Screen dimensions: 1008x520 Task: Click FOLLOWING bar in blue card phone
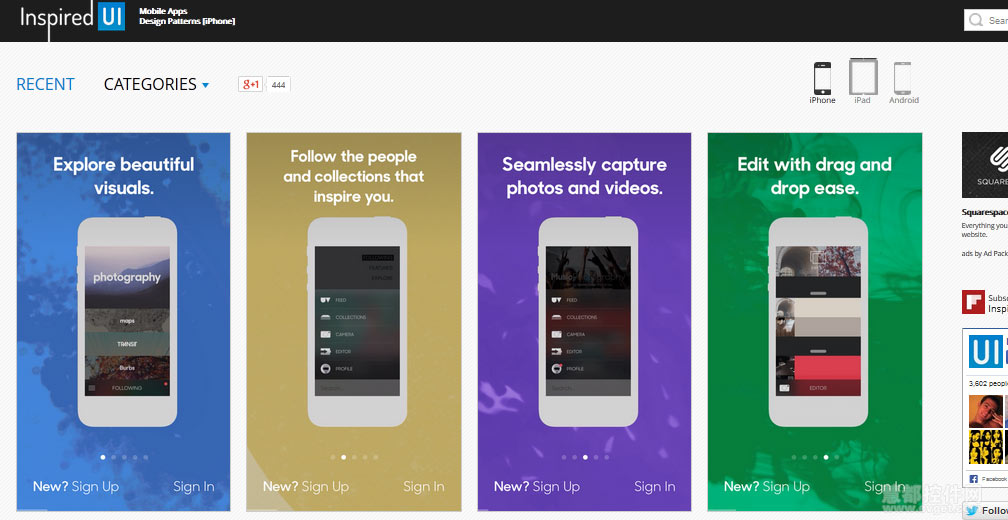[127, 388]
